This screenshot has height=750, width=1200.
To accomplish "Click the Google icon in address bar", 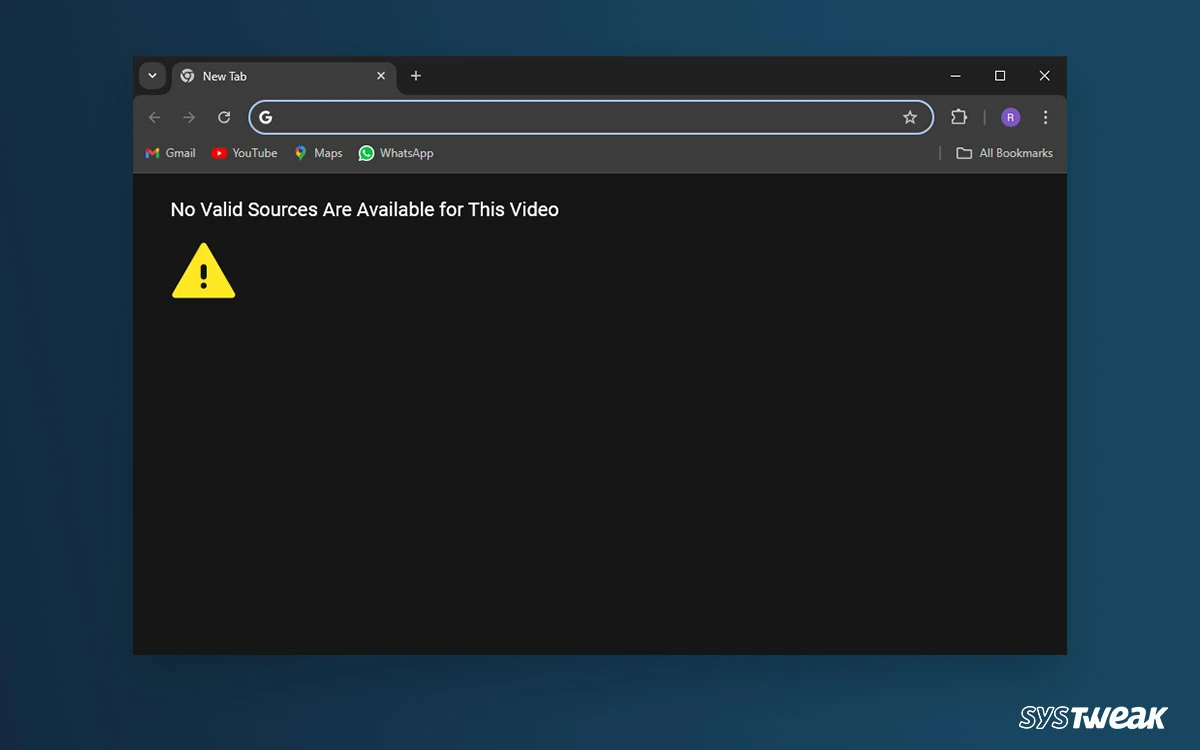I will click(x=266, y=117).
